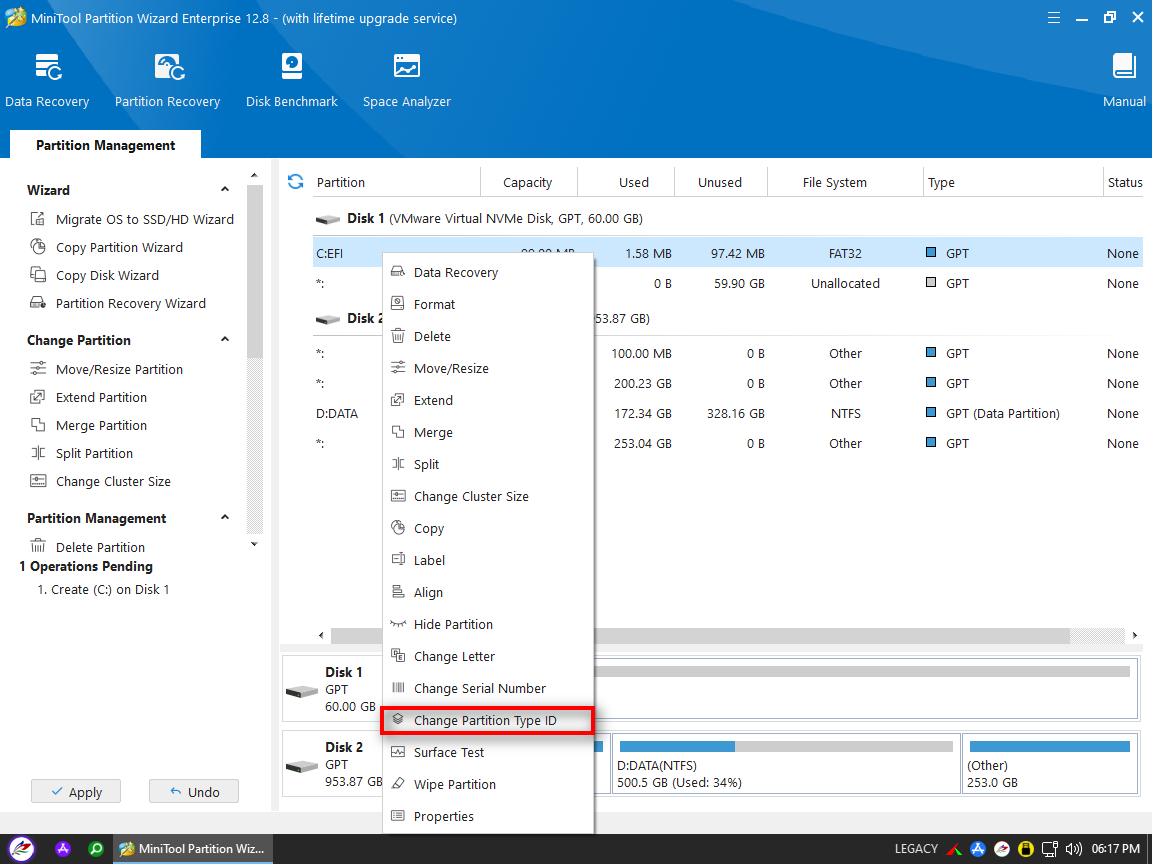
Task: Collapse the Partition Management sidebar section
Action: coord(225,518)
